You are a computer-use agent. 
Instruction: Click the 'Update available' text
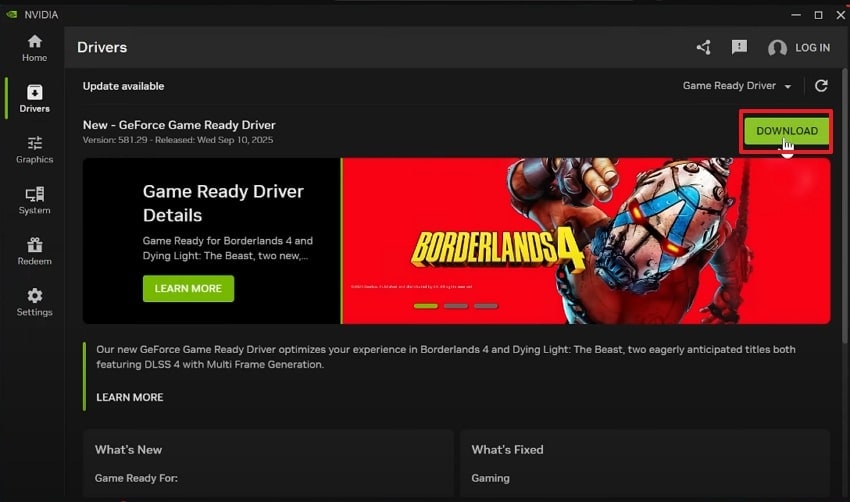click(124, 86)
